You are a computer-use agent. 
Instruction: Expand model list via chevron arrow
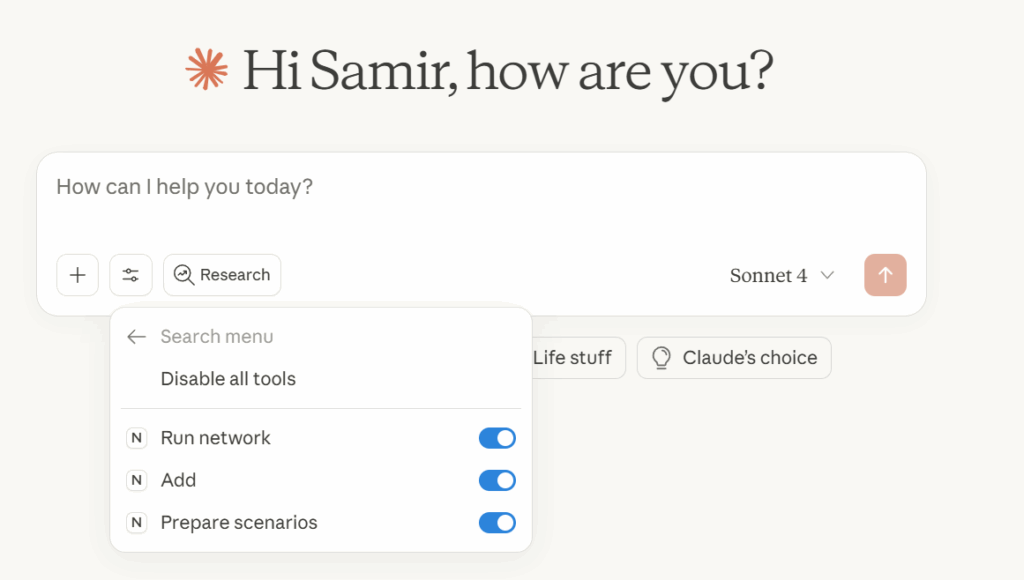click(827, 276)
